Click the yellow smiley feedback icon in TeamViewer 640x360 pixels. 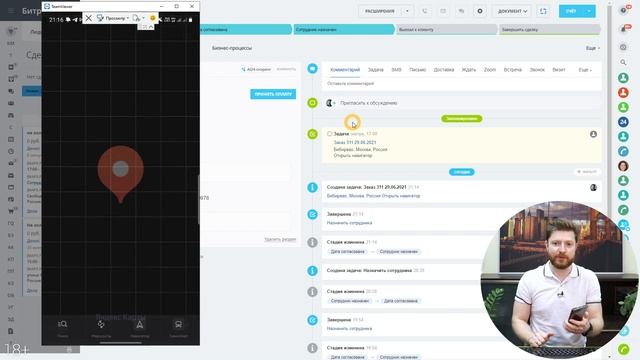153,18
